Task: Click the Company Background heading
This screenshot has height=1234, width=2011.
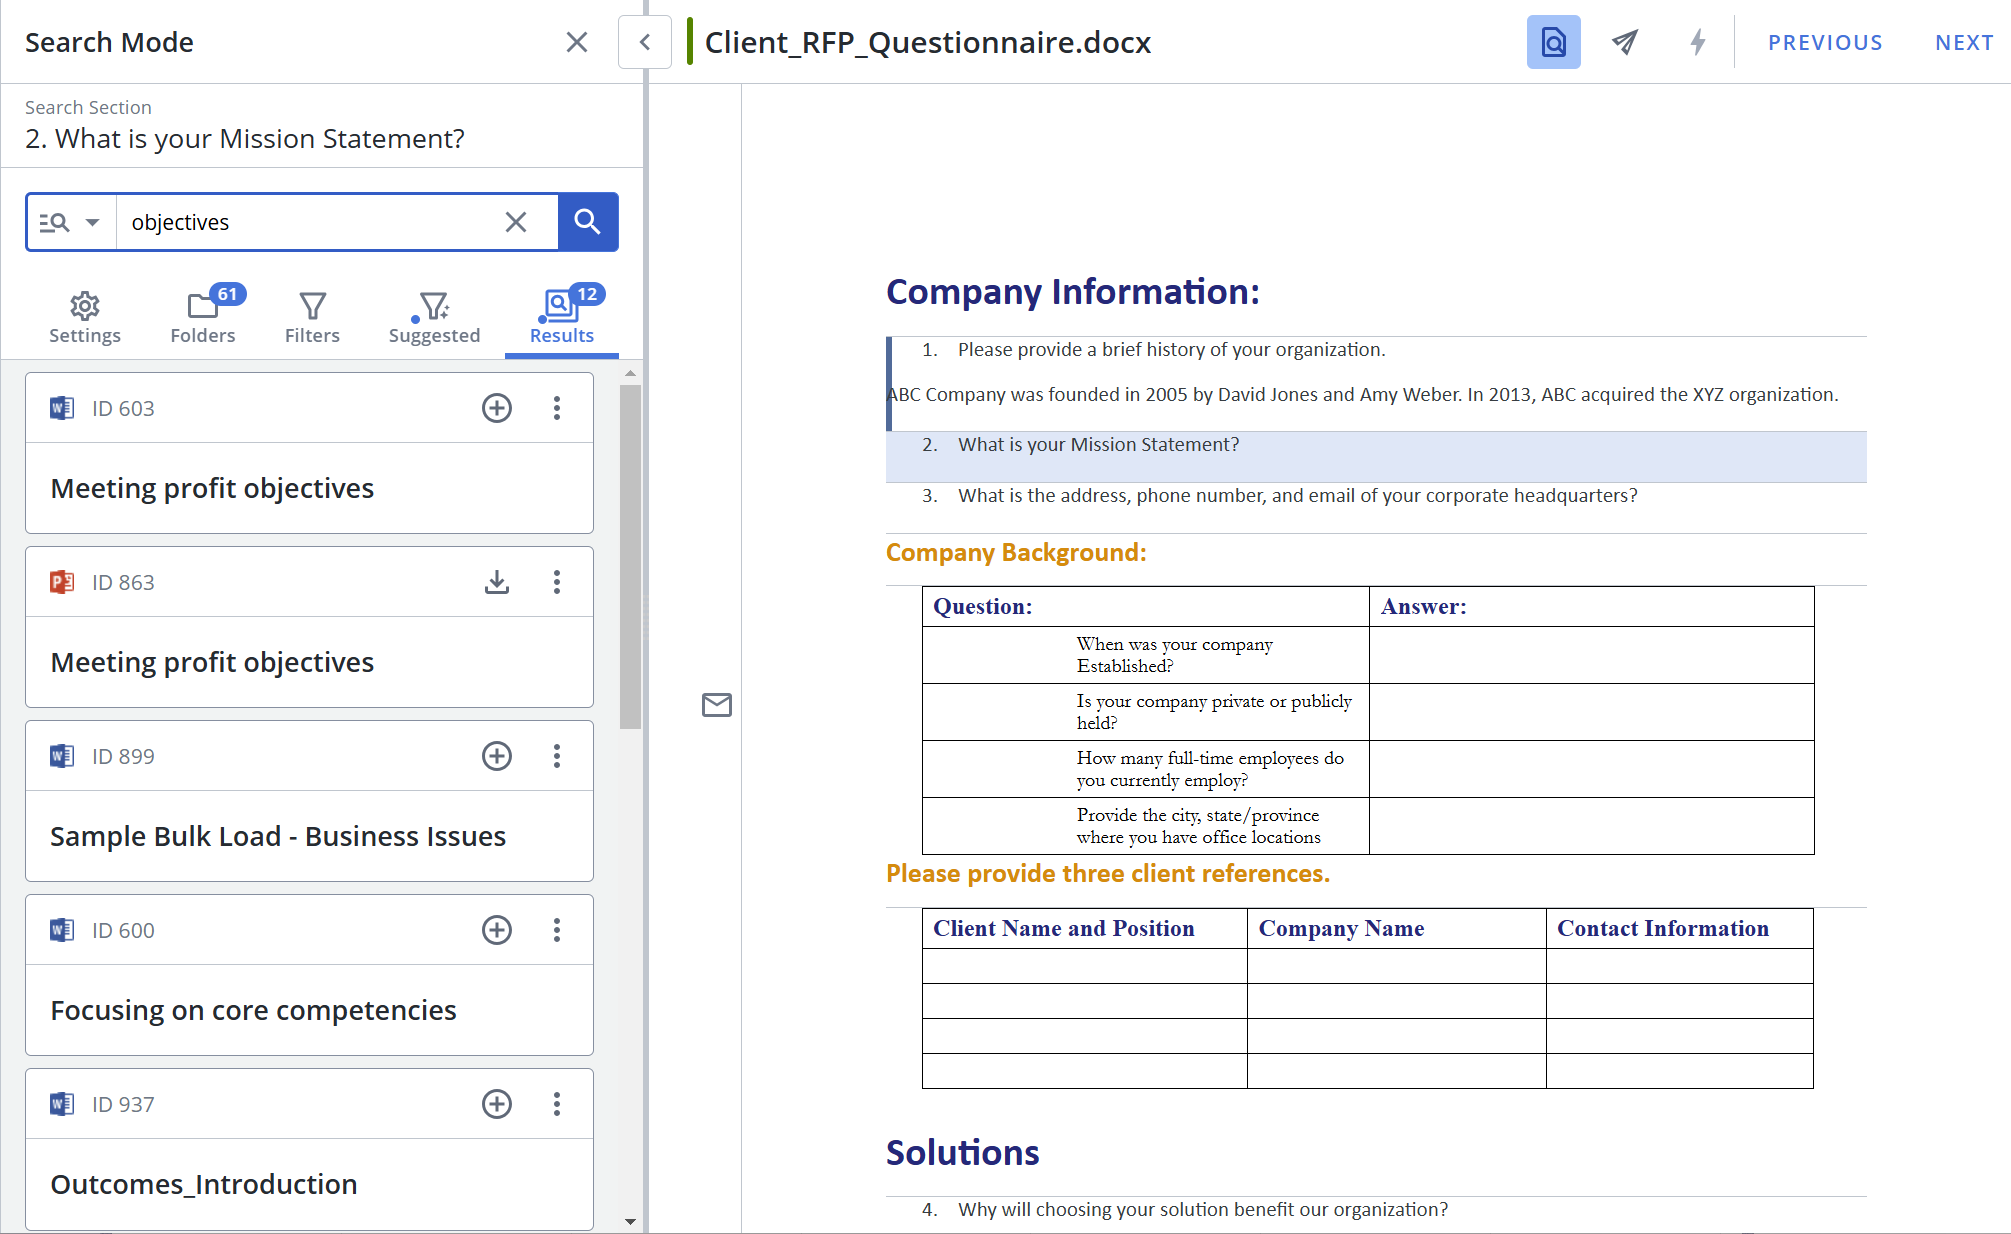Action: (x=1016, y=553)
